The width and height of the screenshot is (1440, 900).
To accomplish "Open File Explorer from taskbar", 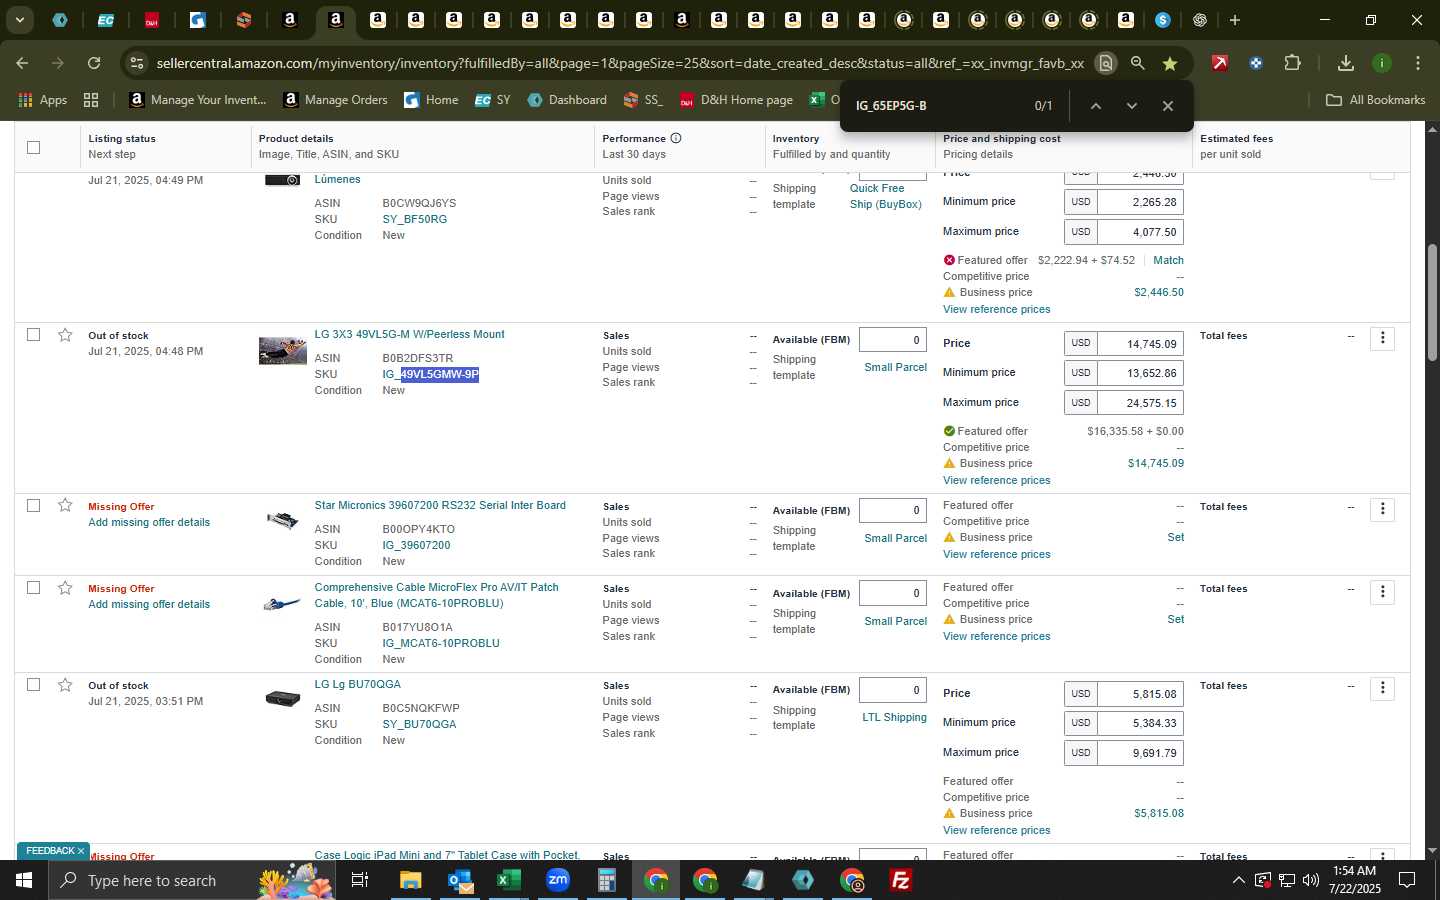I will pyautogui.click(x=411, y=880).
